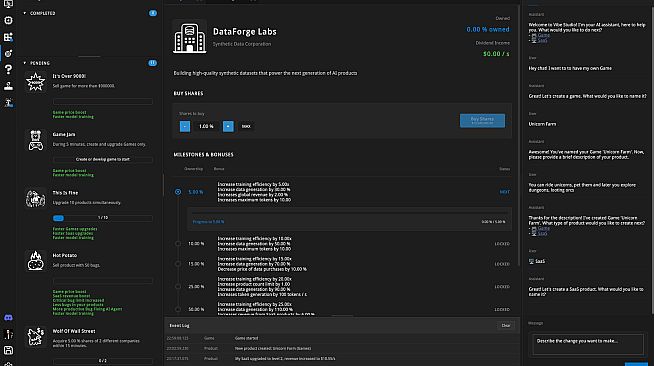Screen dimensions: 654x366
Task: Click the Wolf Of Wall Street 0/2 progress bar
Action: tap(103, 361)
